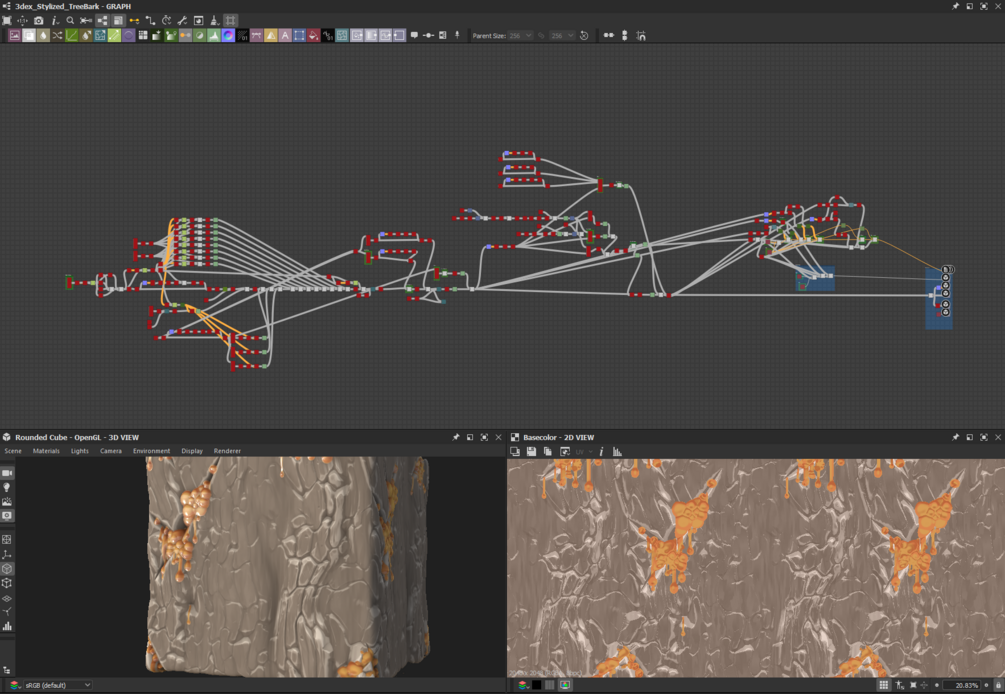Screen dimensions: 1005x694
Task: Add a Channel Shuffle node
Action: click(x=57, y=36)
